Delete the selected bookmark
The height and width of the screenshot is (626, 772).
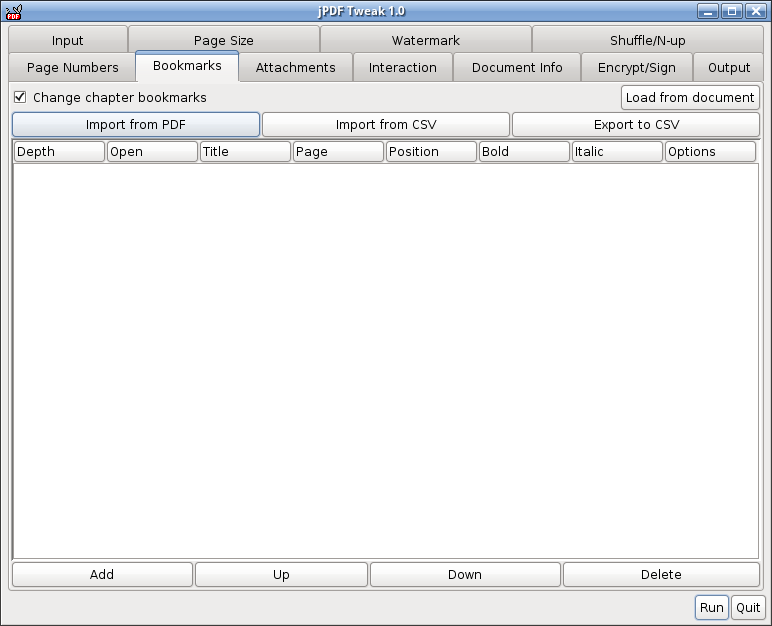661,574
